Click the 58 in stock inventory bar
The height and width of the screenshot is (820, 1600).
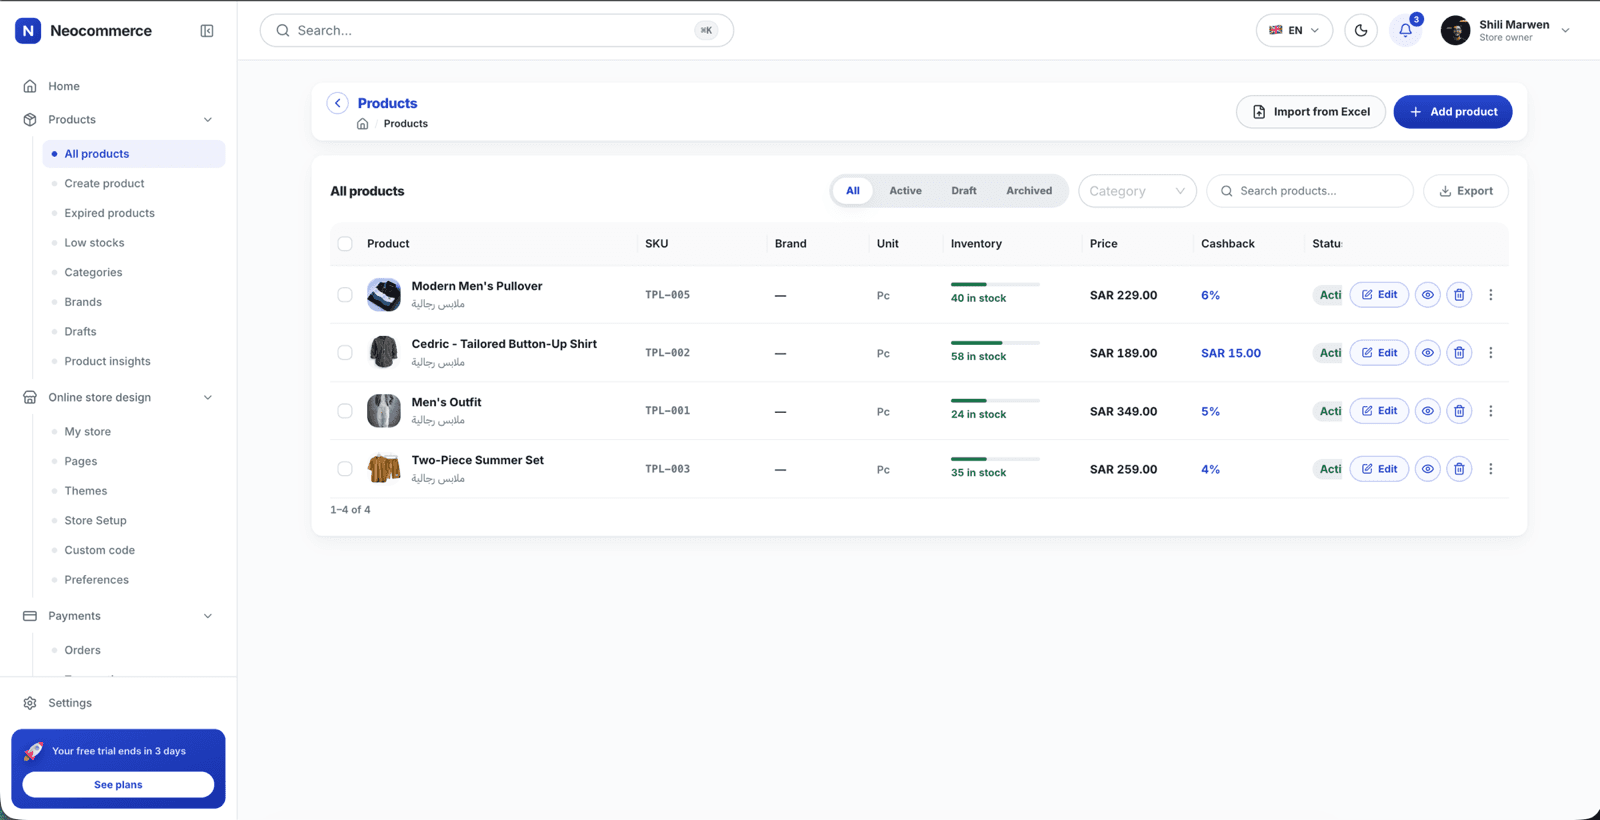[995, 343]
